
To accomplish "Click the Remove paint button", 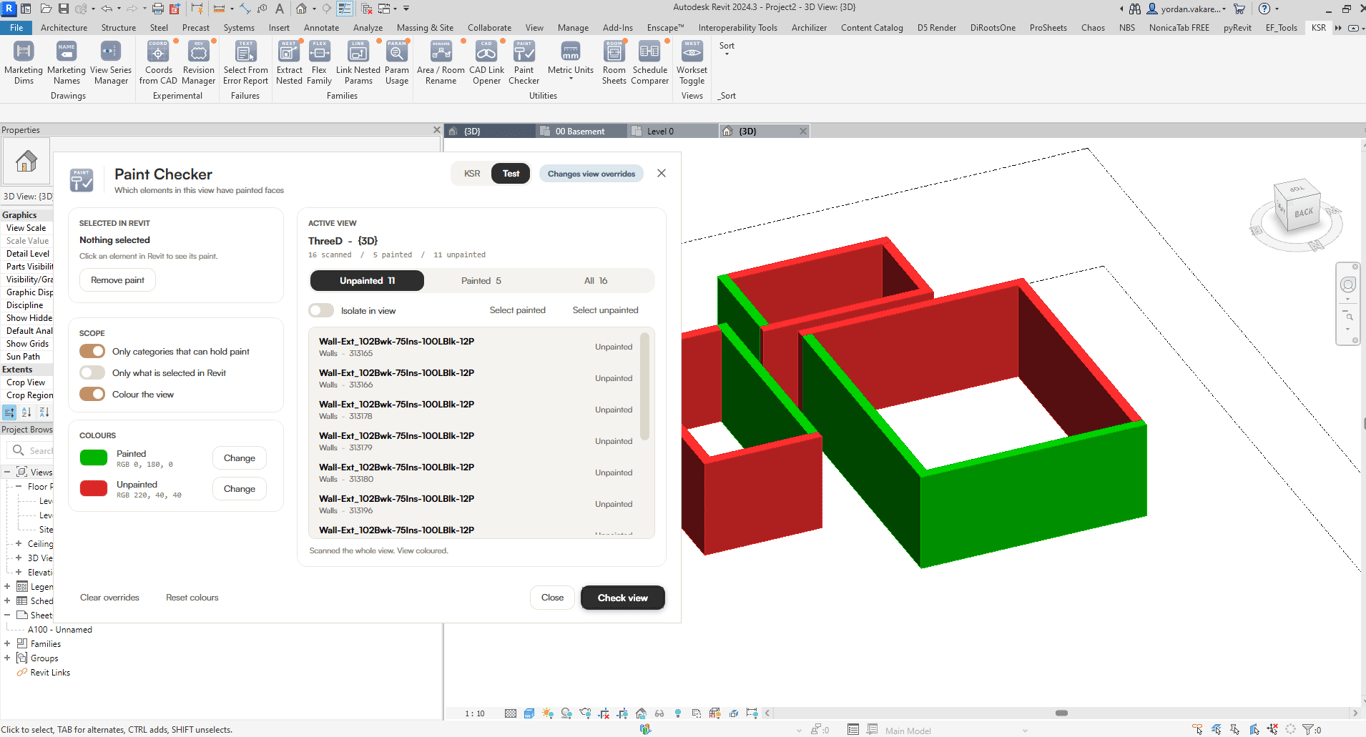I will [x=118, y=280].
